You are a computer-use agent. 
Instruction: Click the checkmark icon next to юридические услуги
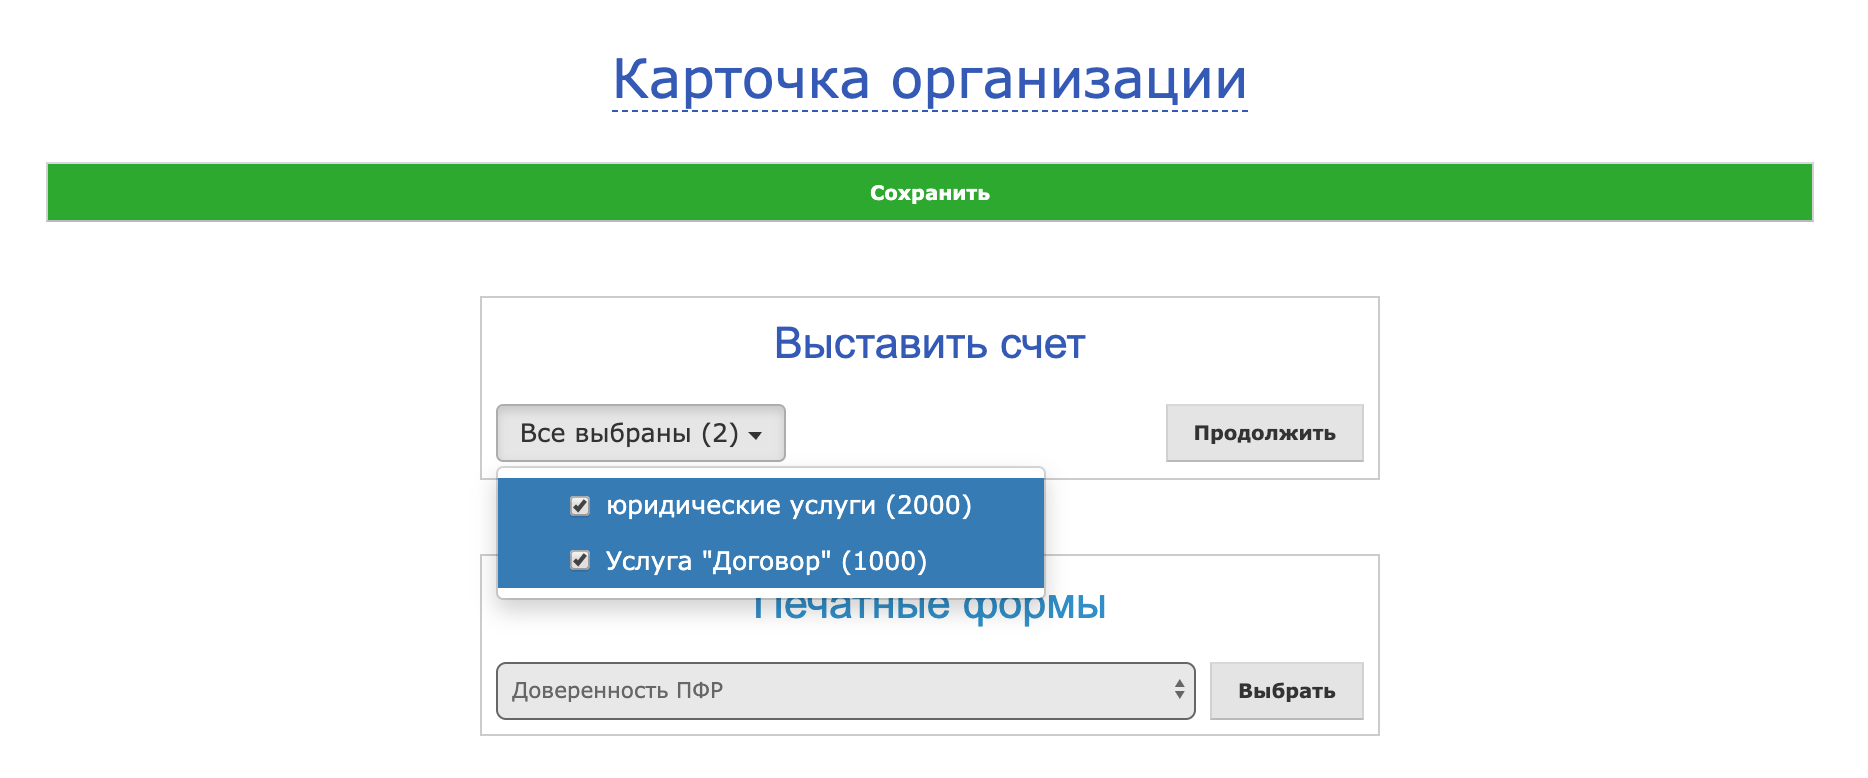coord(580,506)
